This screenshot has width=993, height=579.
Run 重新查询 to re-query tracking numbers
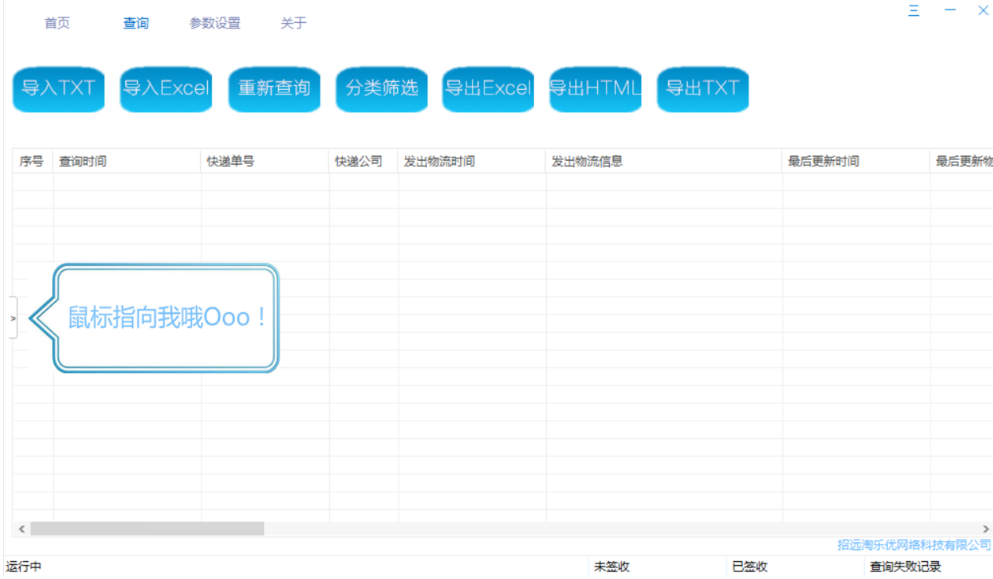[274, 89]
